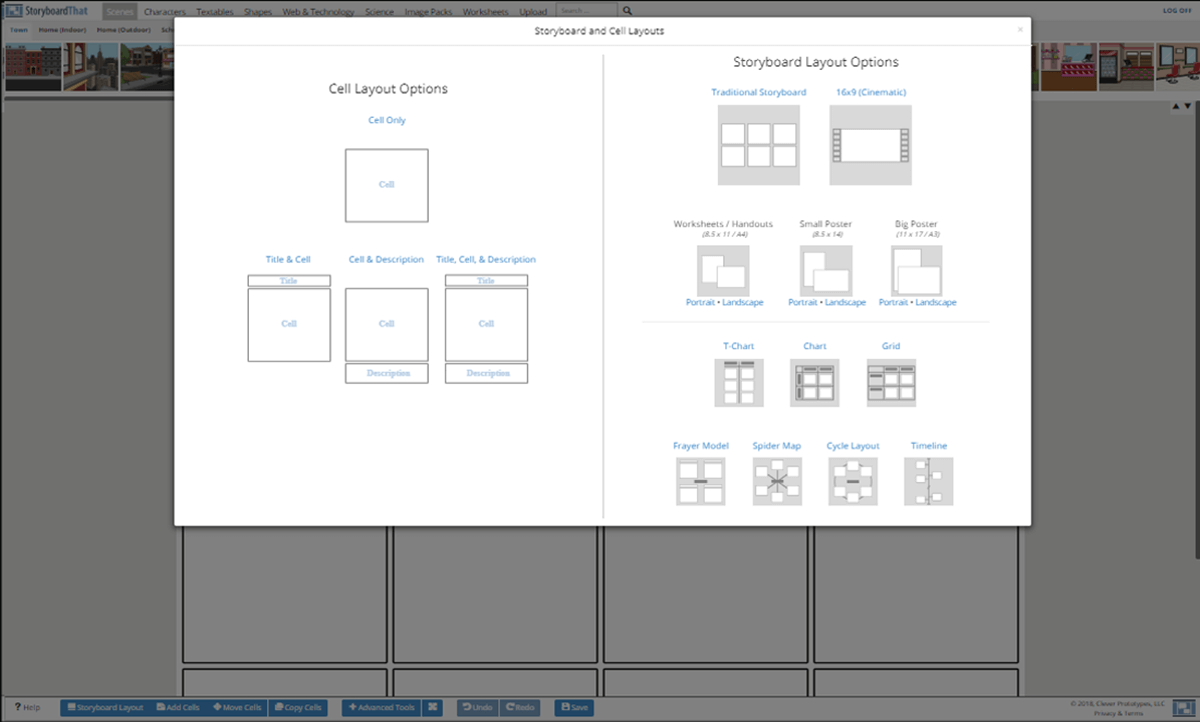This screenshot has height=722, width=1200.
Task: Select the Traditional Storyboard layout icon
Action: pyautogui.click(x=758, y=145)
